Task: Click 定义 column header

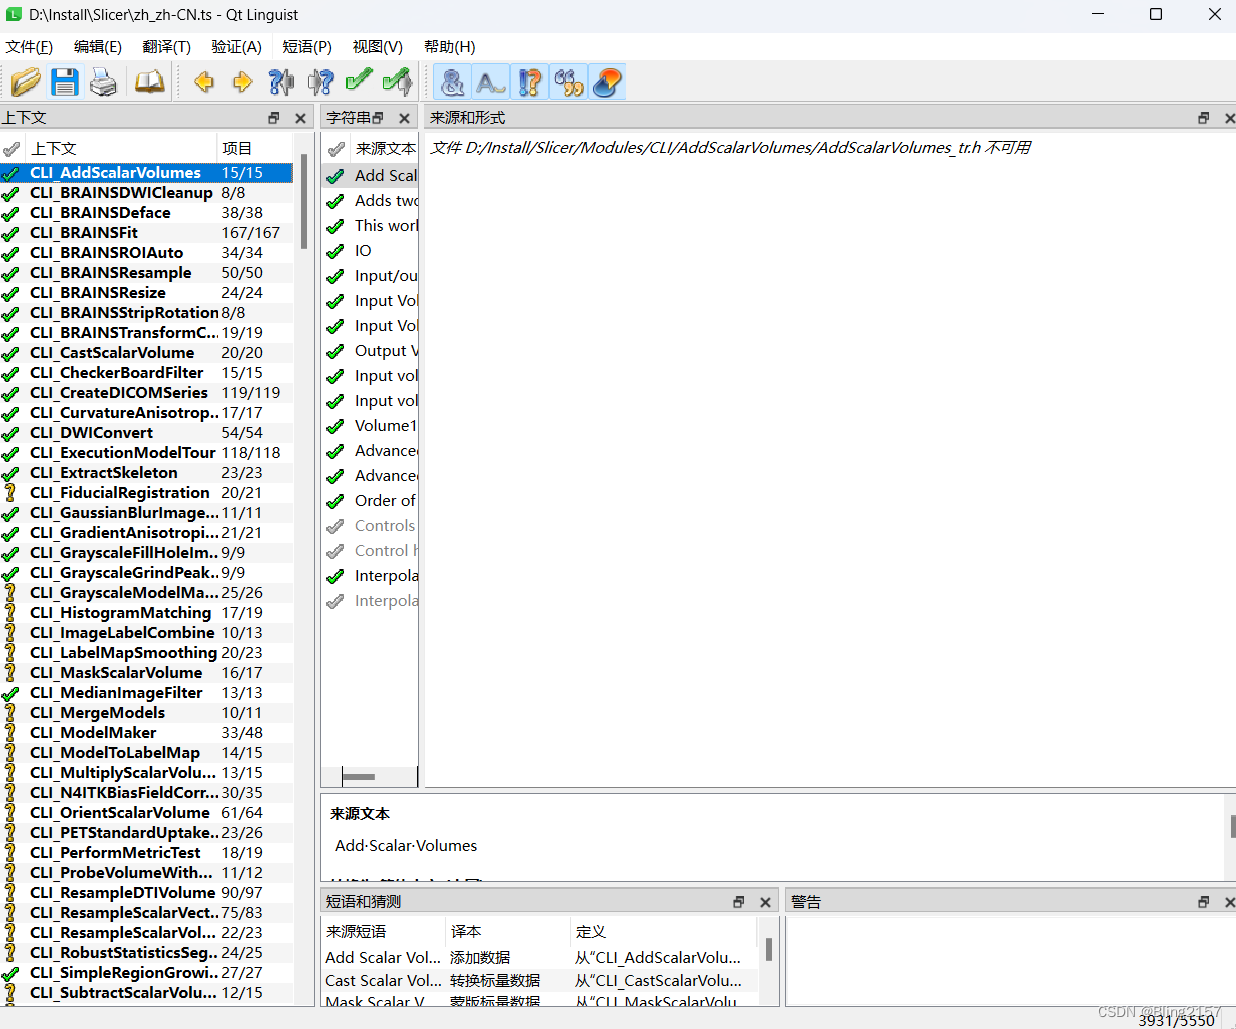Action: tap(664, 932)
